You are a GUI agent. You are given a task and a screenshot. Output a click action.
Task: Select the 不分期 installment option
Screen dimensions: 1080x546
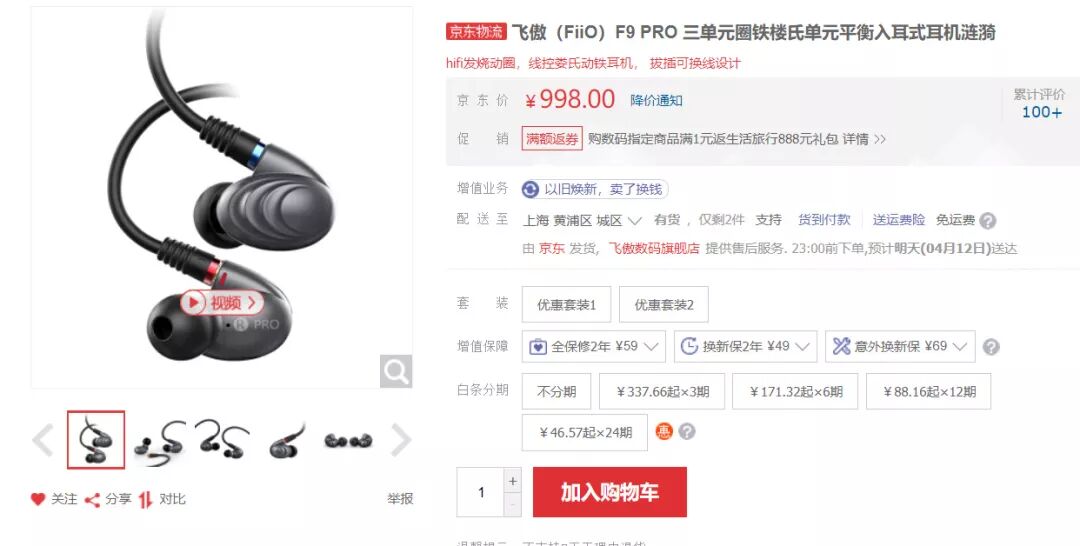tap(556, 392)
